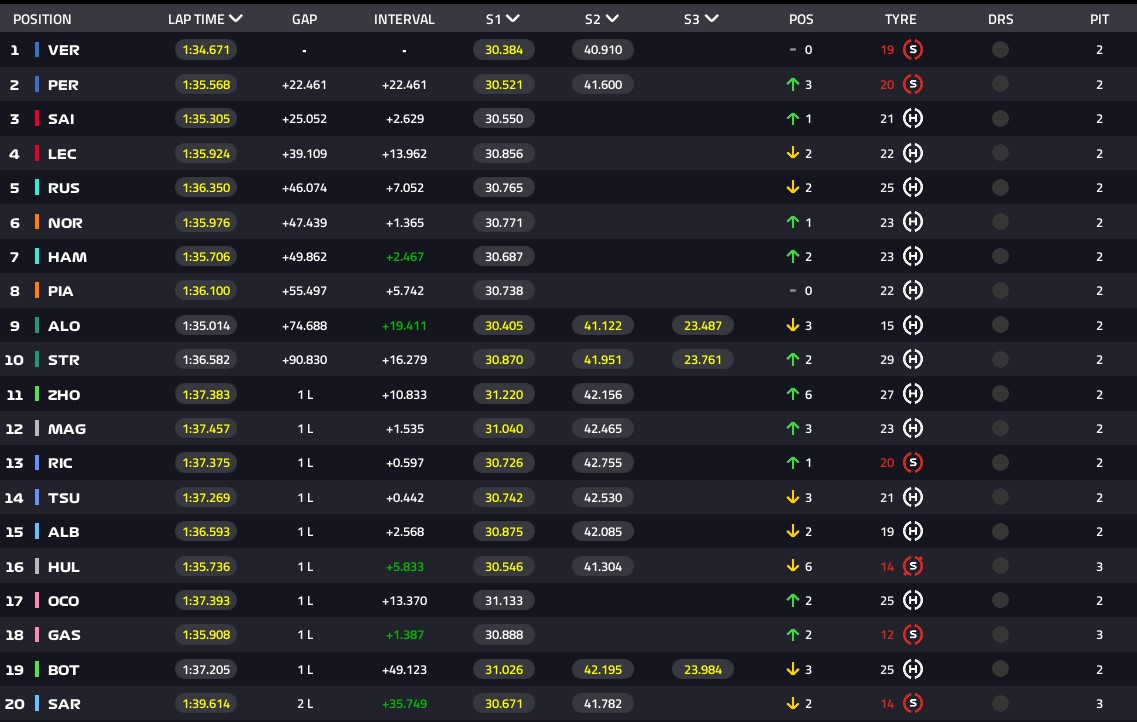
Task: Click Sargeant's soft tyre icon
Action: [912, 704]
